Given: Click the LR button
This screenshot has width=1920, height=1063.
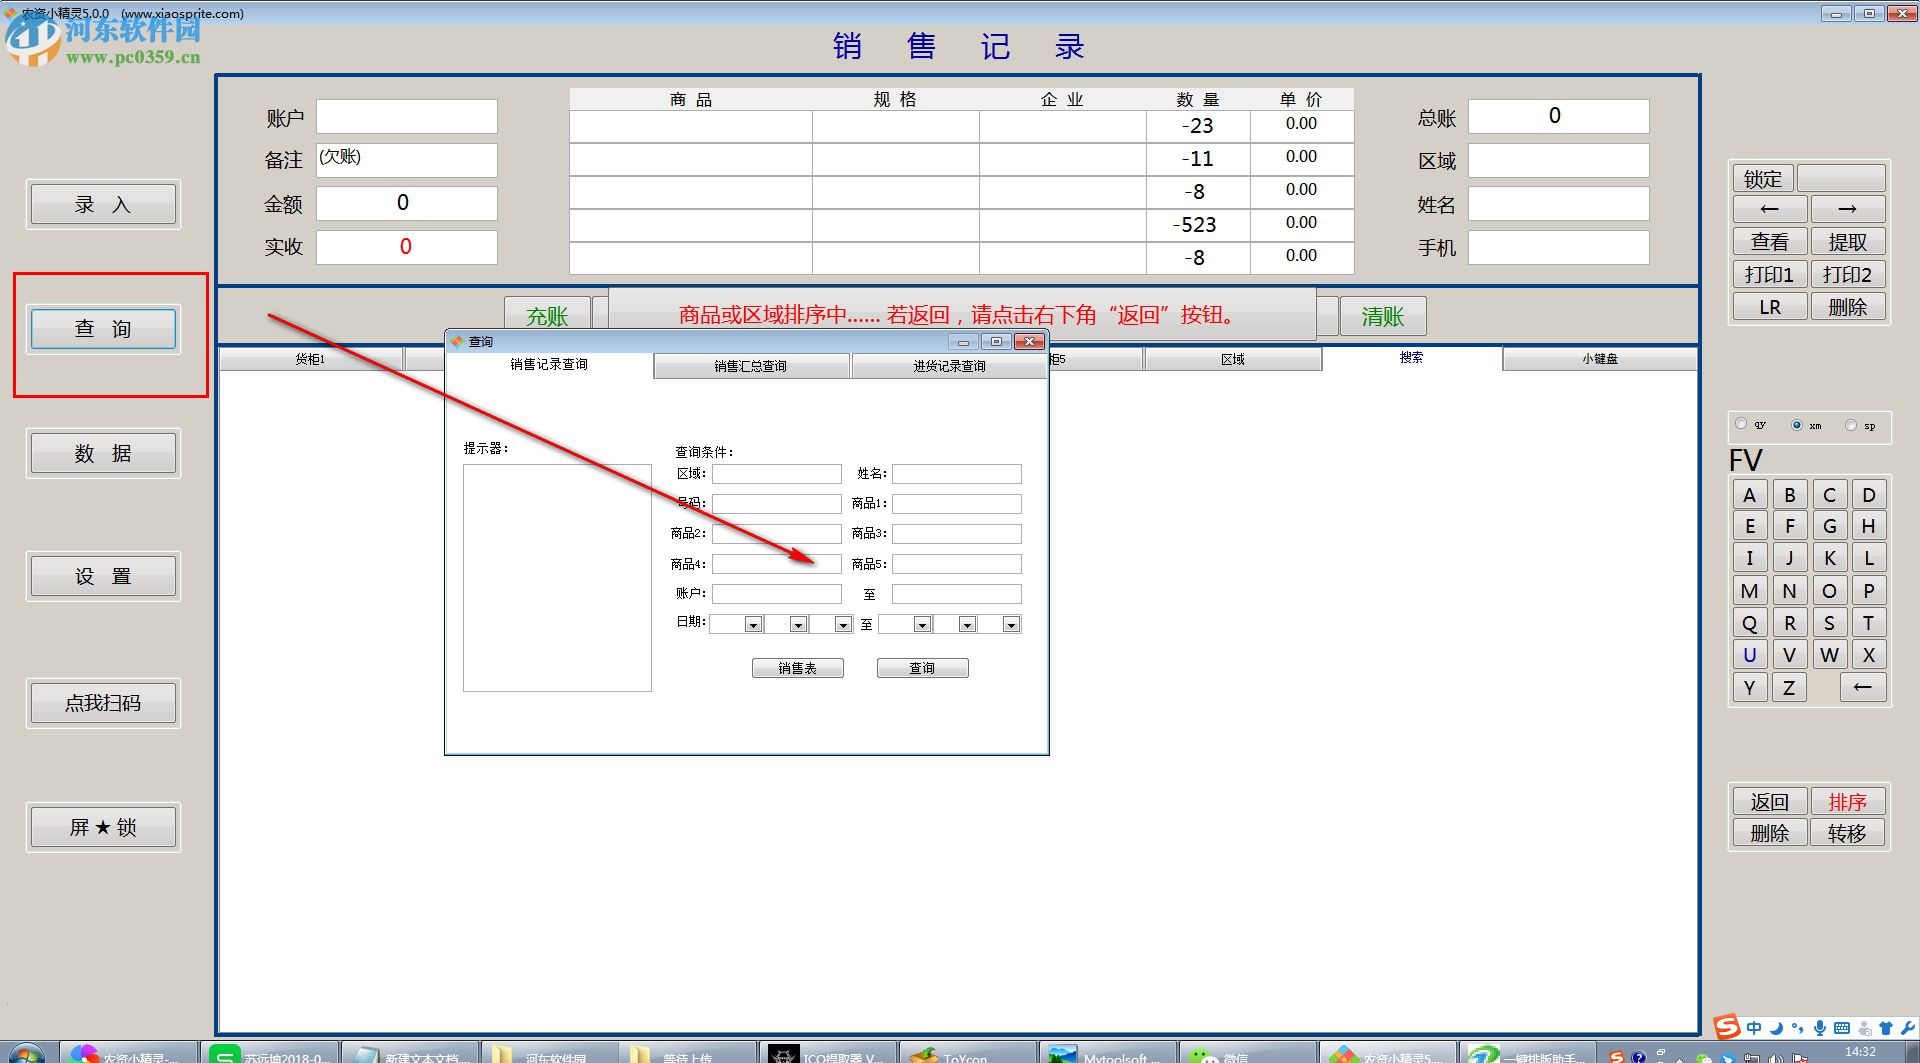Looking at the screenshot, I should point(1769,307).
